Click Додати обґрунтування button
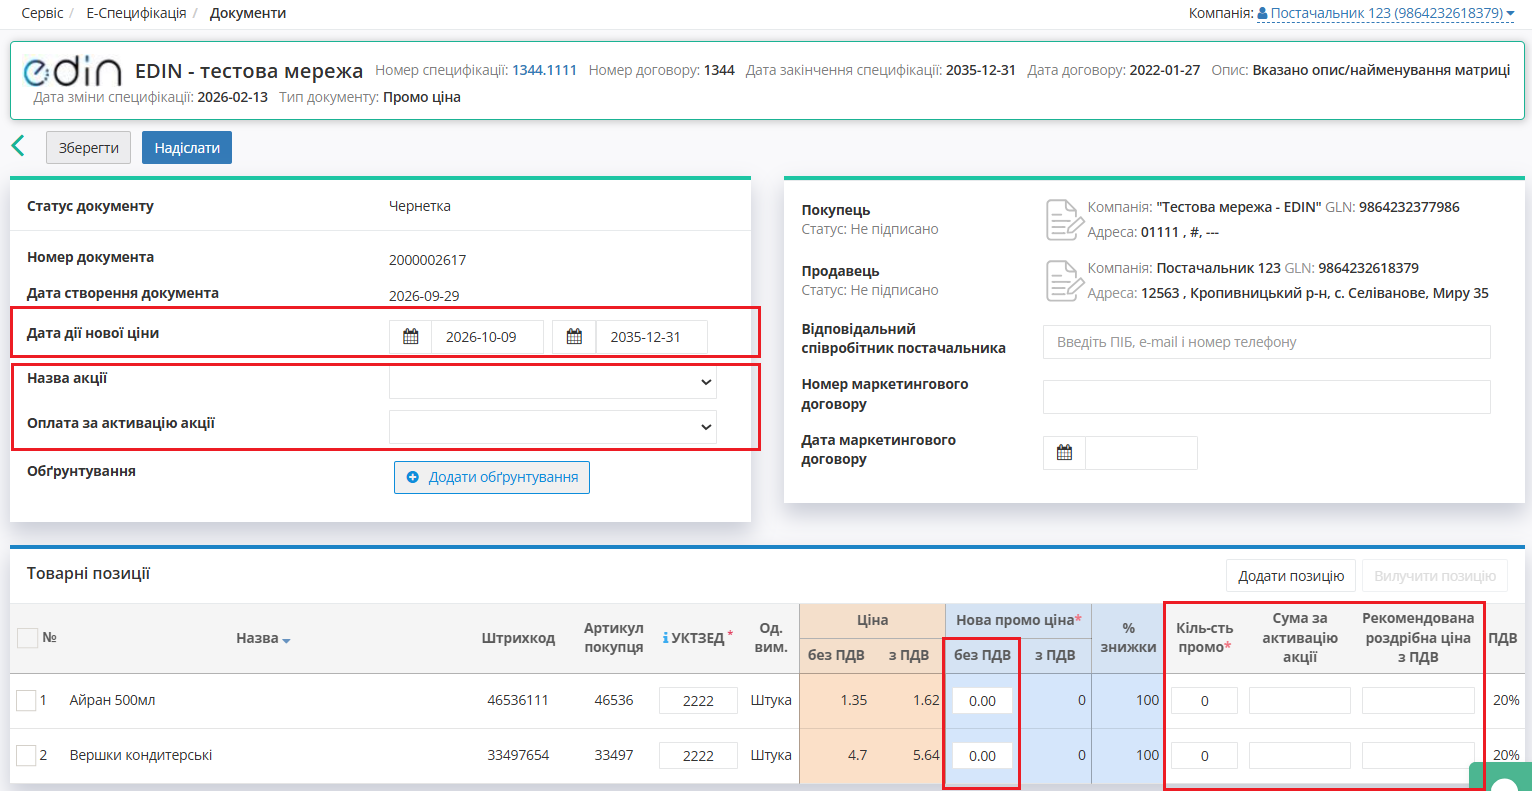This screenshot has height=791, width=1532. coord(492,477)
